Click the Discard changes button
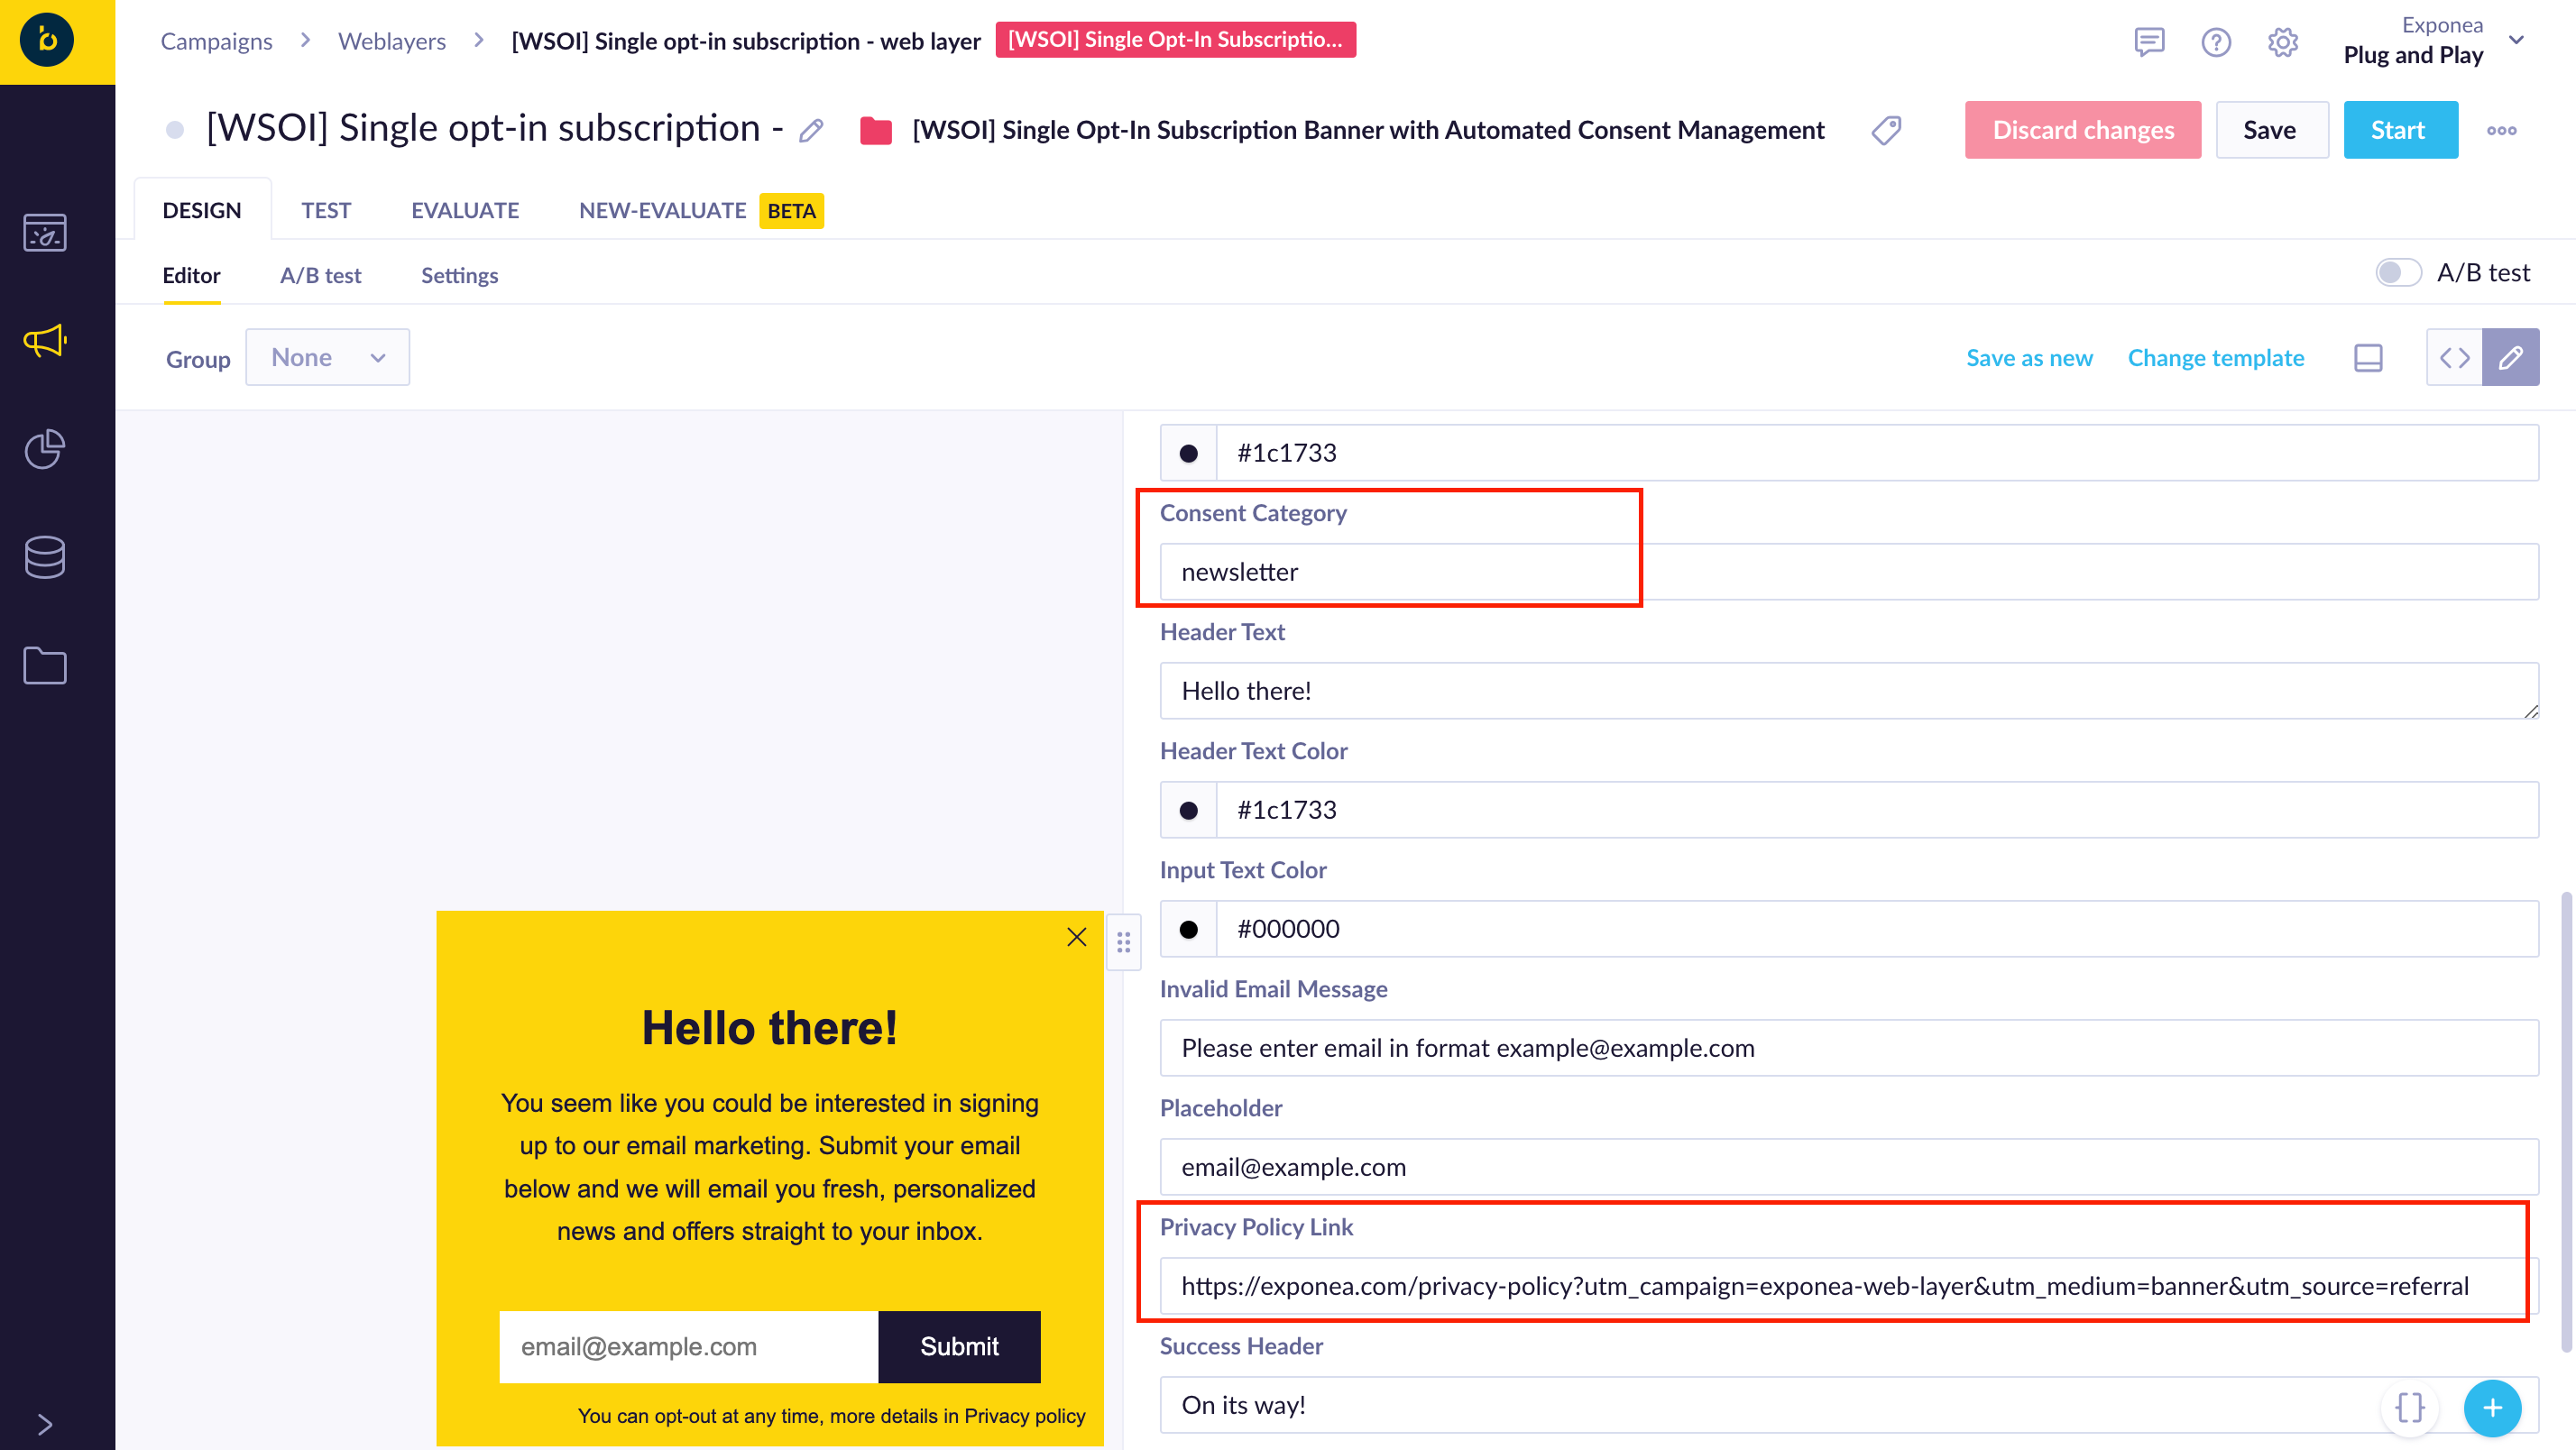The width and height of the screenshot is (2576, 1450). tap(2082, 130)
